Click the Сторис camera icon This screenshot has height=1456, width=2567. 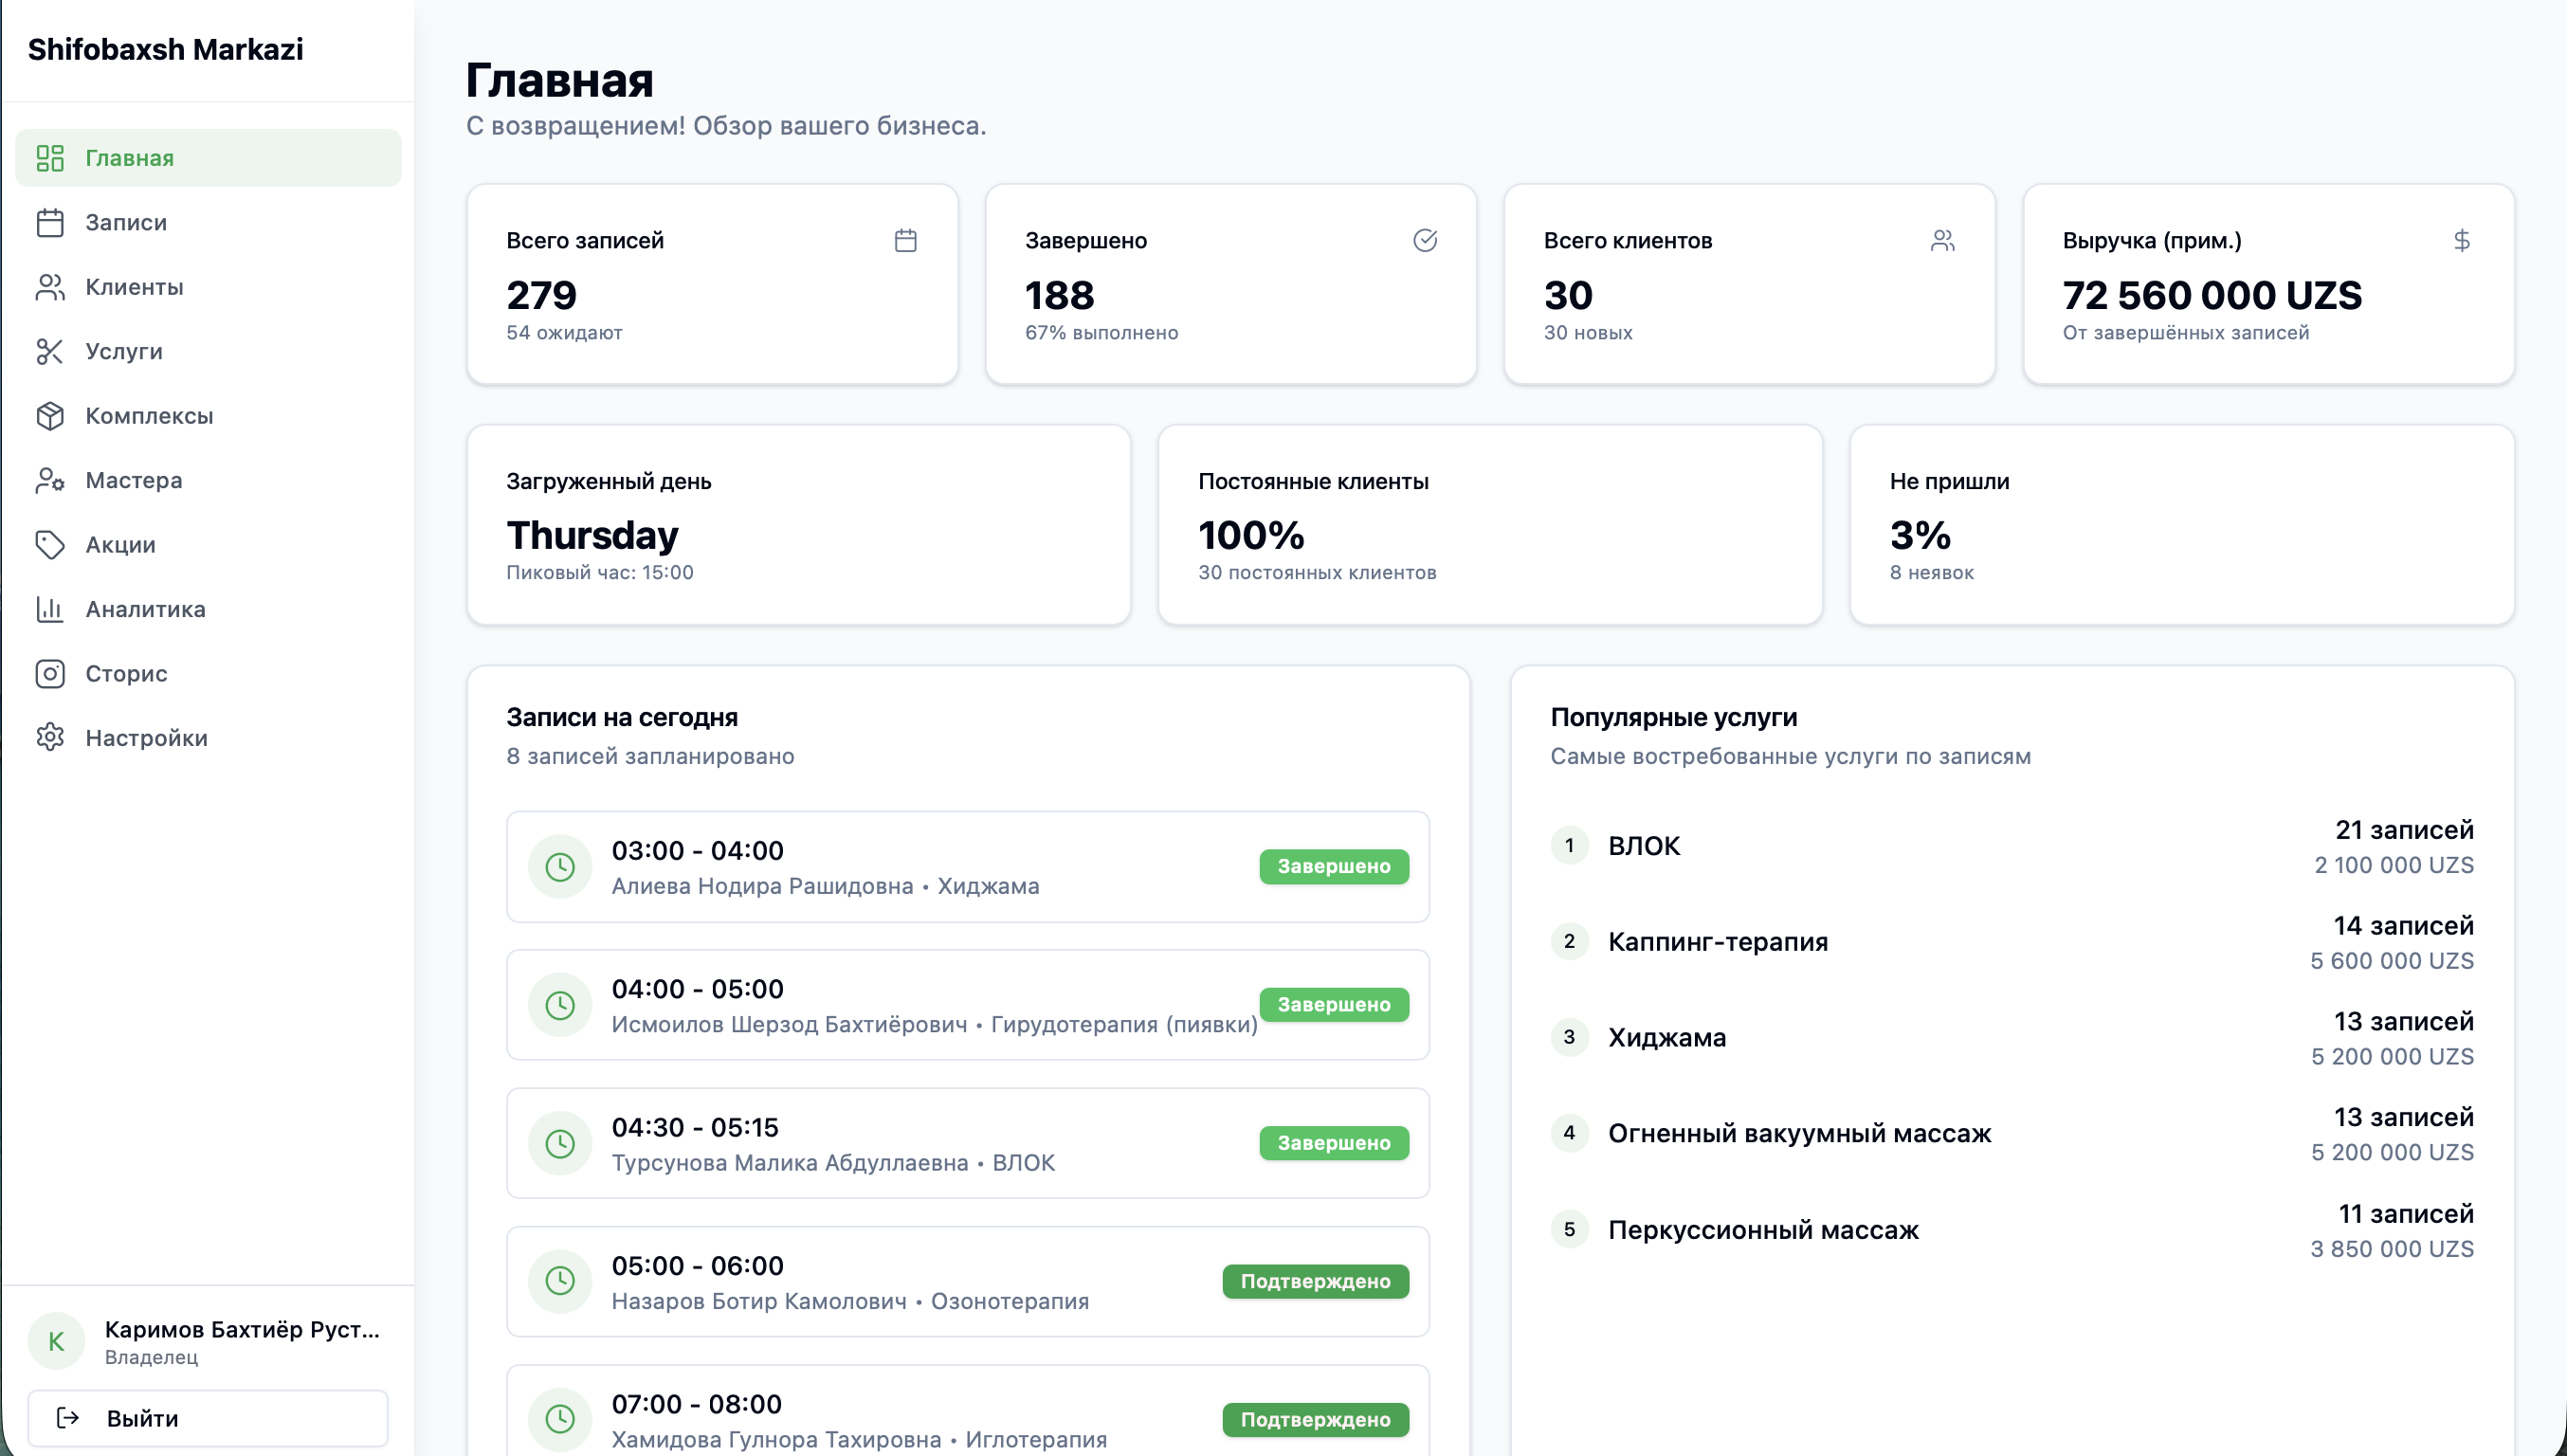tap(50, 673)
